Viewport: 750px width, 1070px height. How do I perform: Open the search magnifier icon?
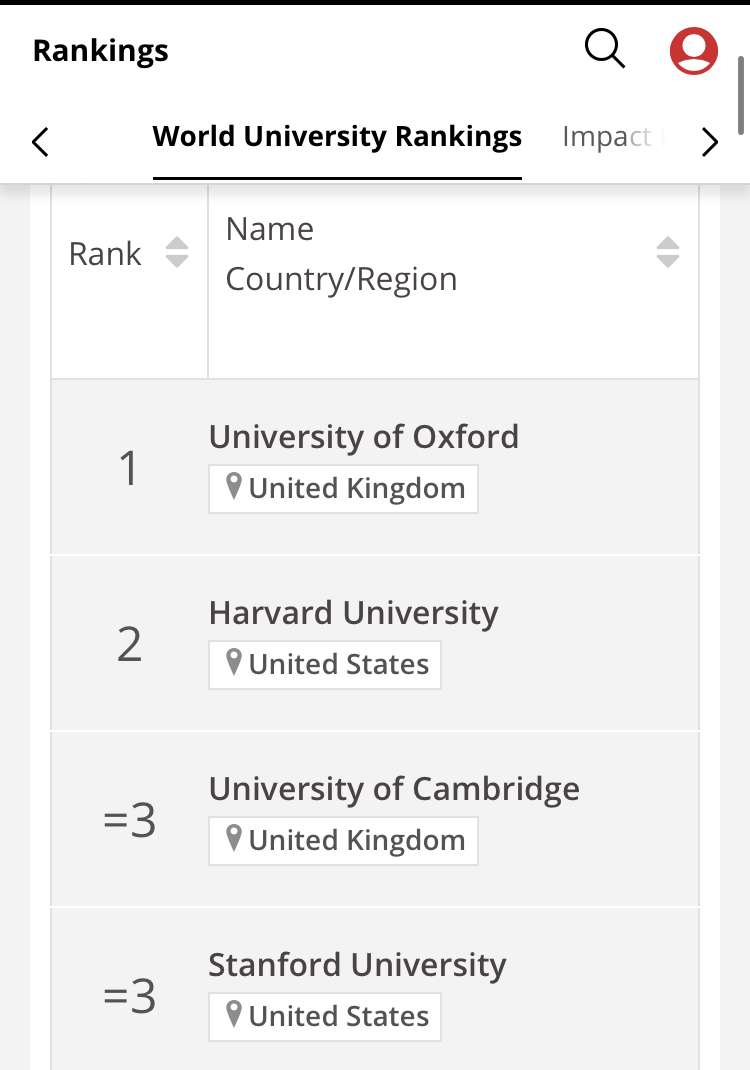[605, 49]
